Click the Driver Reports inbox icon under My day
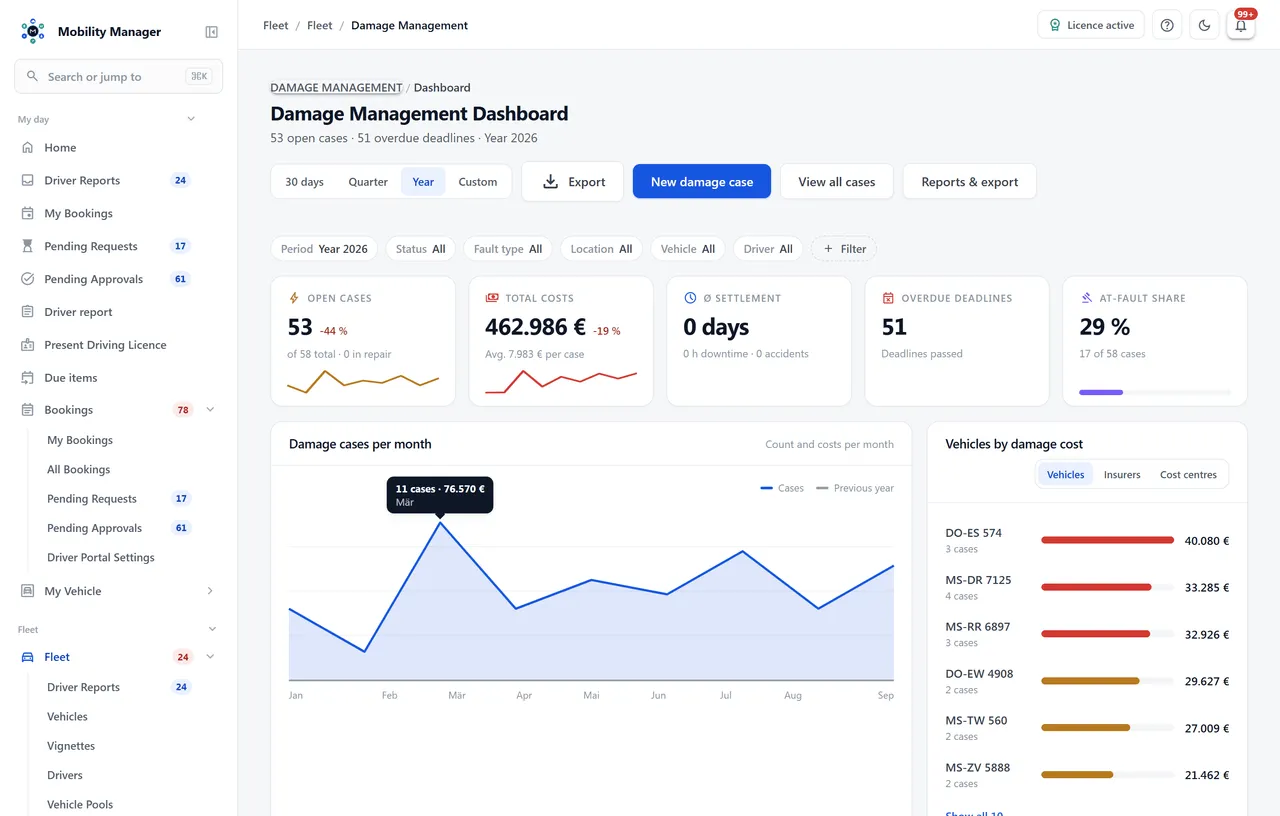Viewport: 1280px width, 816px height. pos(27,181)
